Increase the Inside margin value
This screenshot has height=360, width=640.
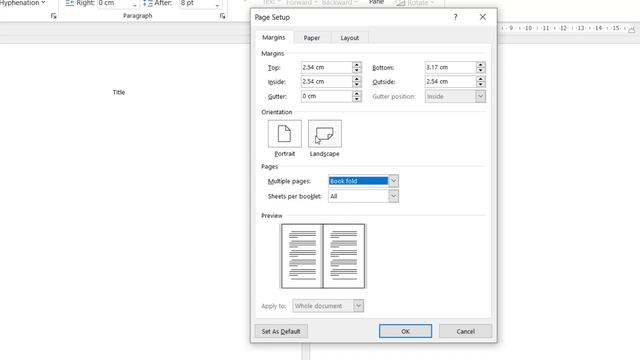[x=357, y=79]
